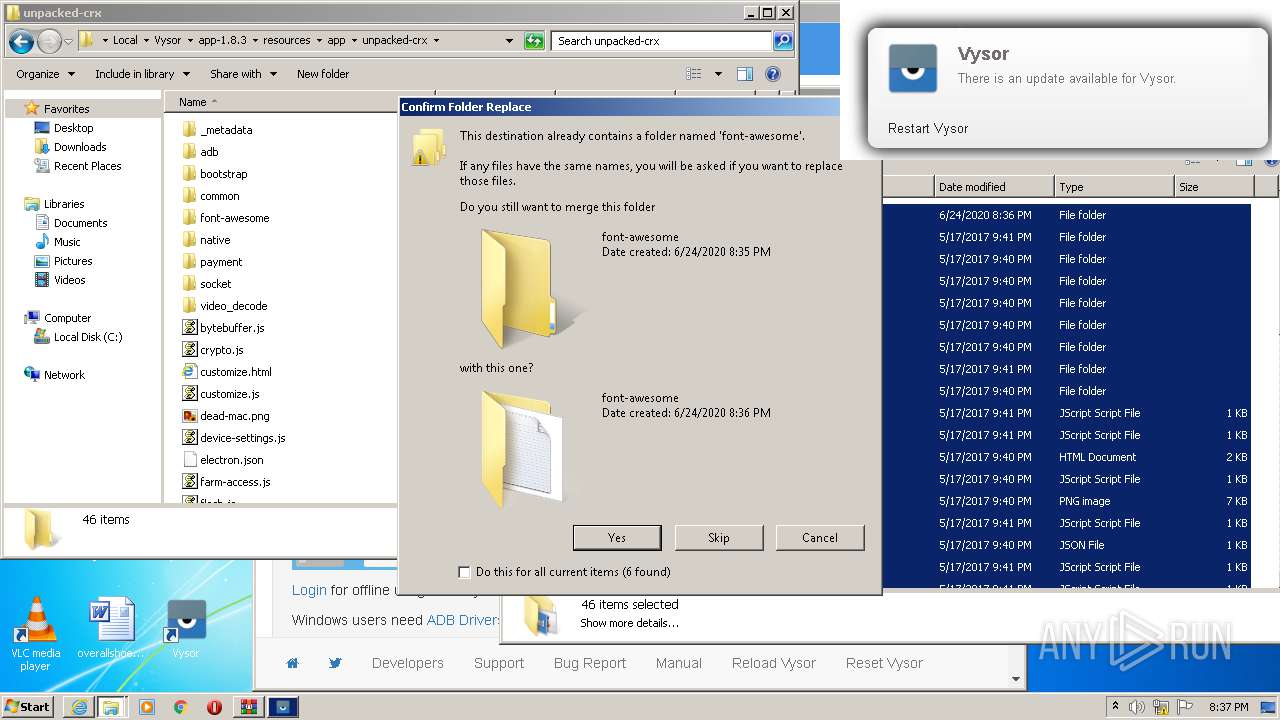Open the view options dropdown arrow
Viewport: 1280px width, 720px height.
click(x=718, y=74)
